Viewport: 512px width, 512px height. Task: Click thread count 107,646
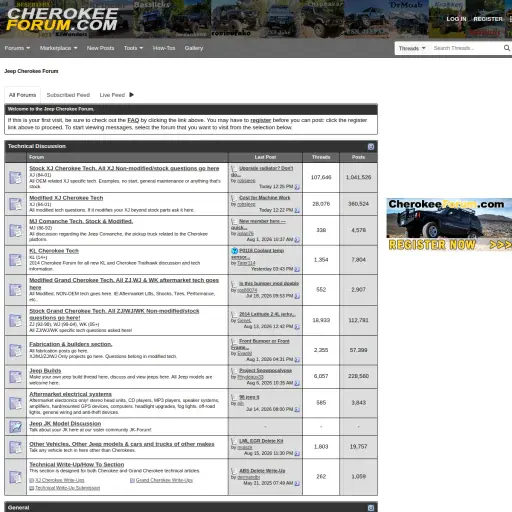[321, 177]
